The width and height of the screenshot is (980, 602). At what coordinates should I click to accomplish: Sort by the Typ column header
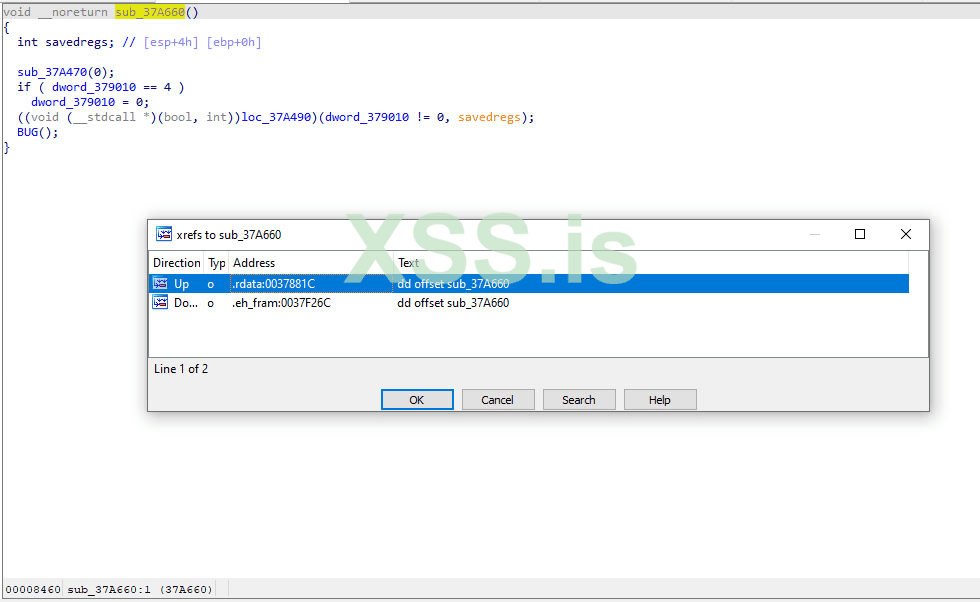tap(216, 263)
